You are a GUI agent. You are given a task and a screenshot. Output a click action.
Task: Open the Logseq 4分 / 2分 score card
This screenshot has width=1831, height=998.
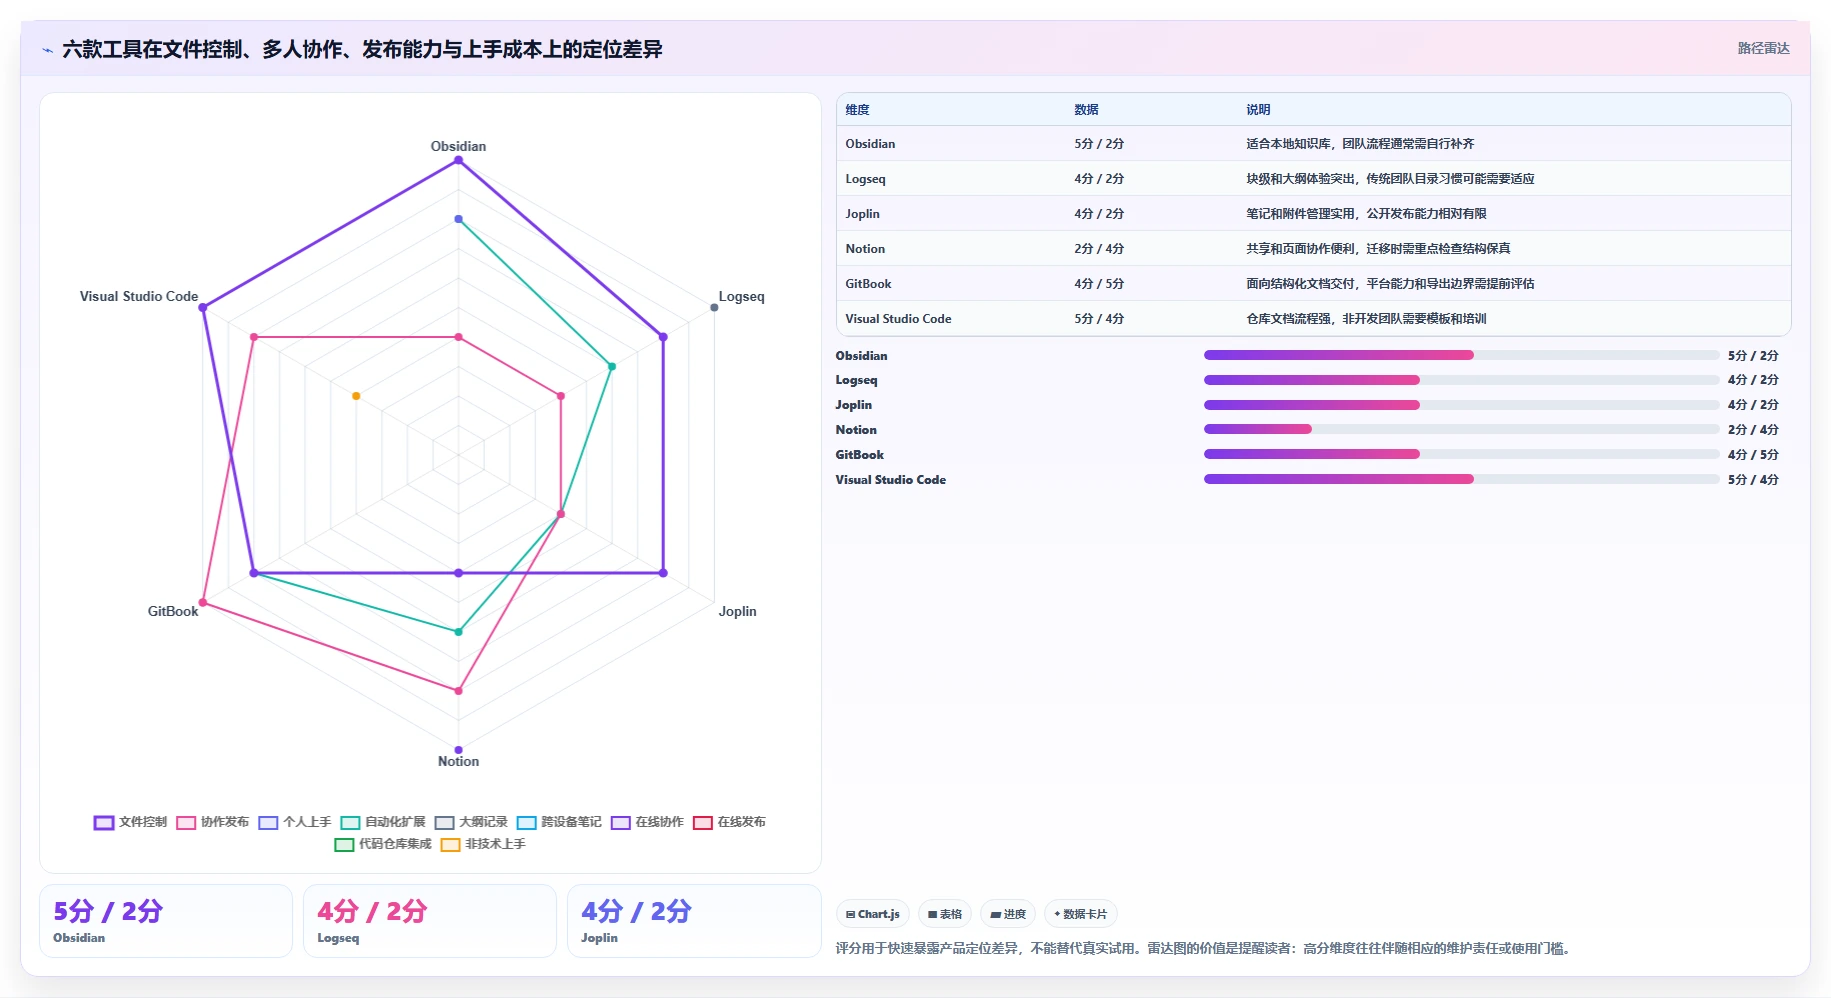[430, 921]
